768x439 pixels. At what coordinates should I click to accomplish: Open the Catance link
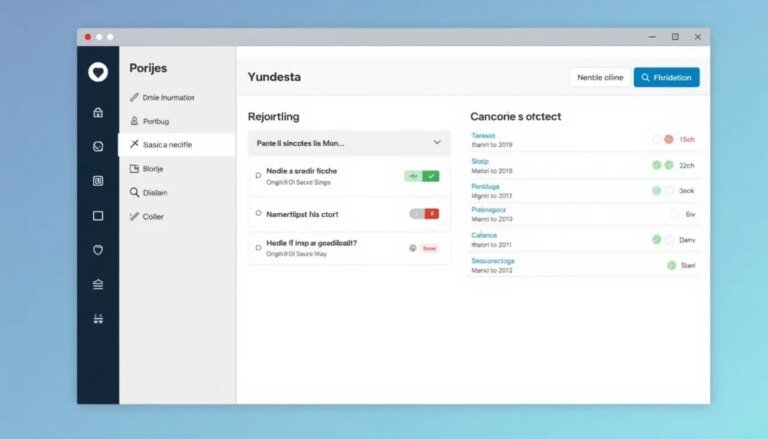point(484,235)
